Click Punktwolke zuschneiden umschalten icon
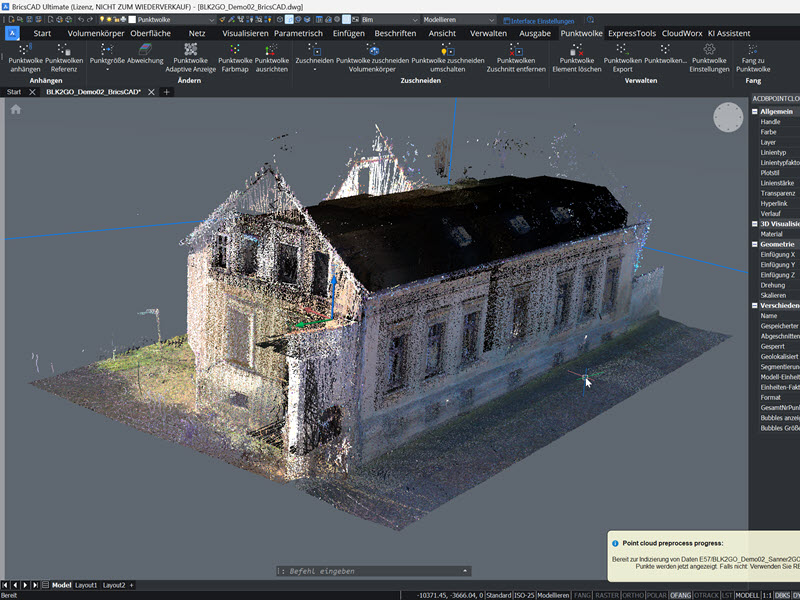Screen dimensions: 800x600 [447, 49]
